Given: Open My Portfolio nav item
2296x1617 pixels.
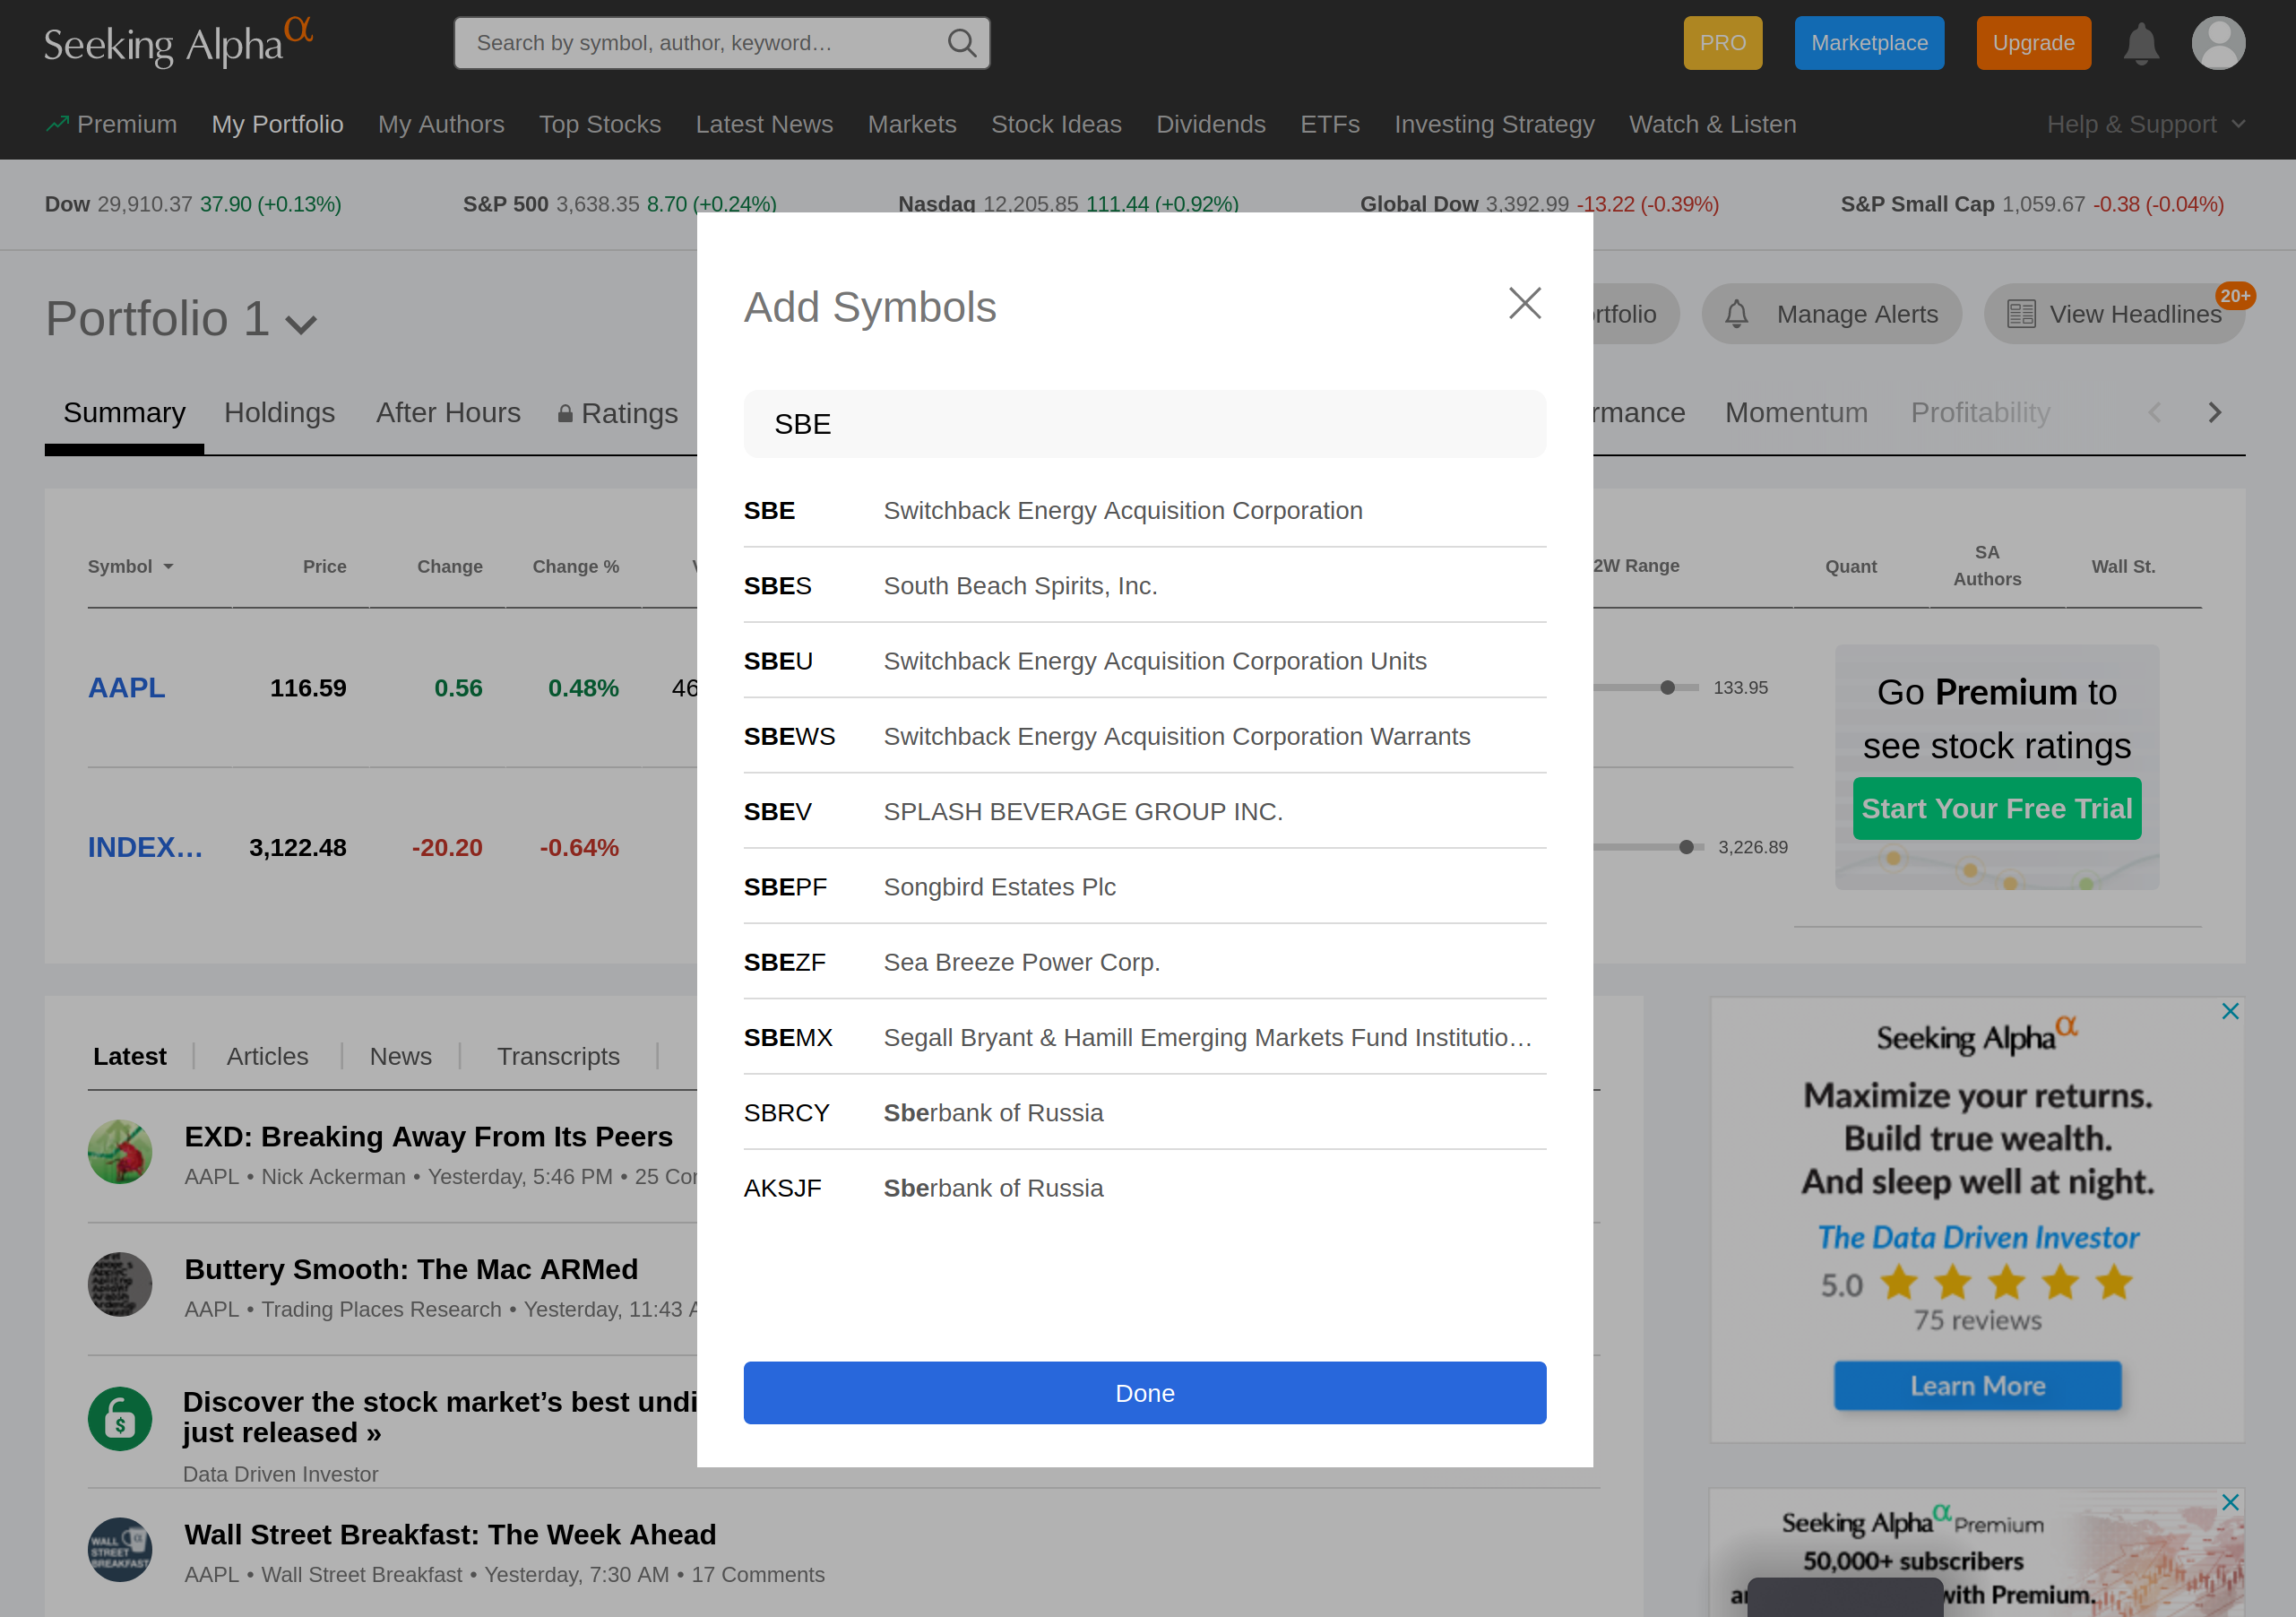Looking at the screenshot, I should click(277, 124).
